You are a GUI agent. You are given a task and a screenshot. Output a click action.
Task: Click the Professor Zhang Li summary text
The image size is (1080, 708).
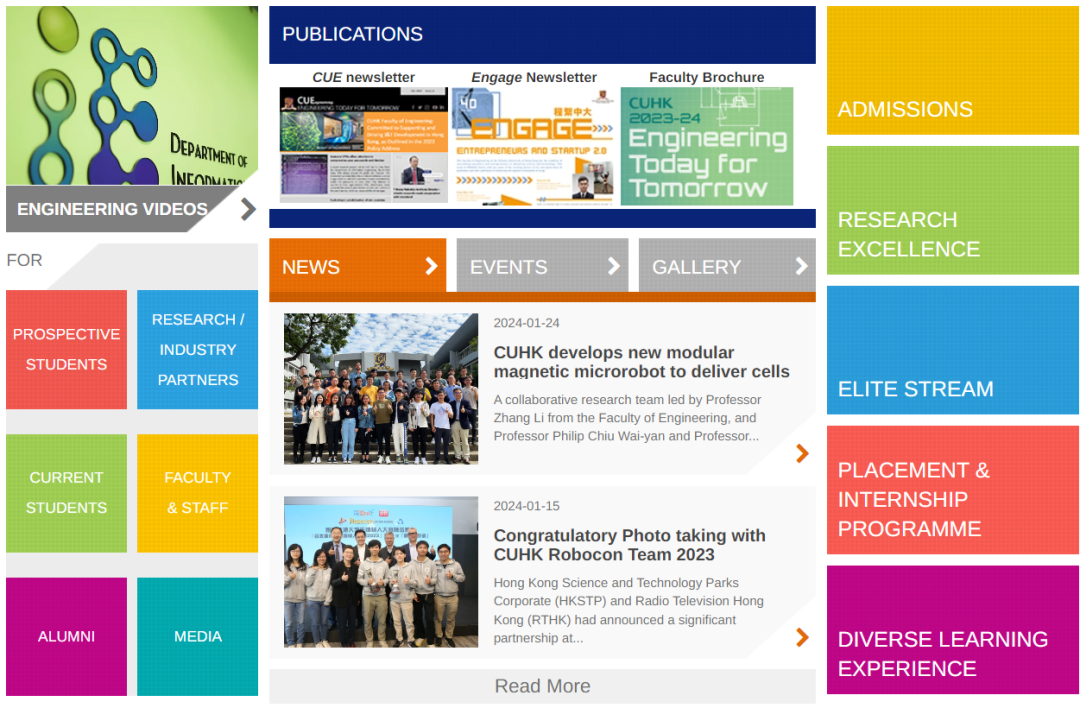627,417
